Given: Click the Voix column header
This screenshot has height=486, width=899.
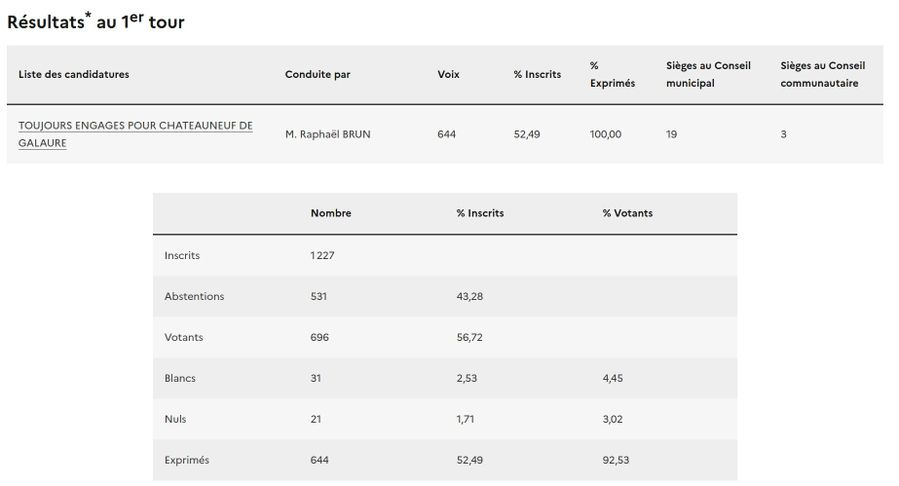Looking at the screenshot, I should [449, 75].
